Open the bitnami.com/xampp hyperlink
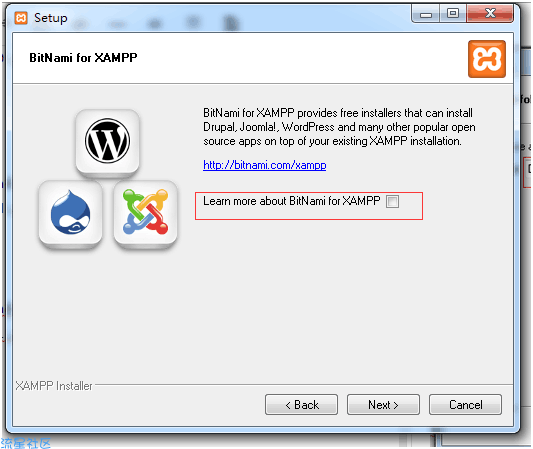The image size is (533, 449). pyautogui.click(x=264, y=165)
